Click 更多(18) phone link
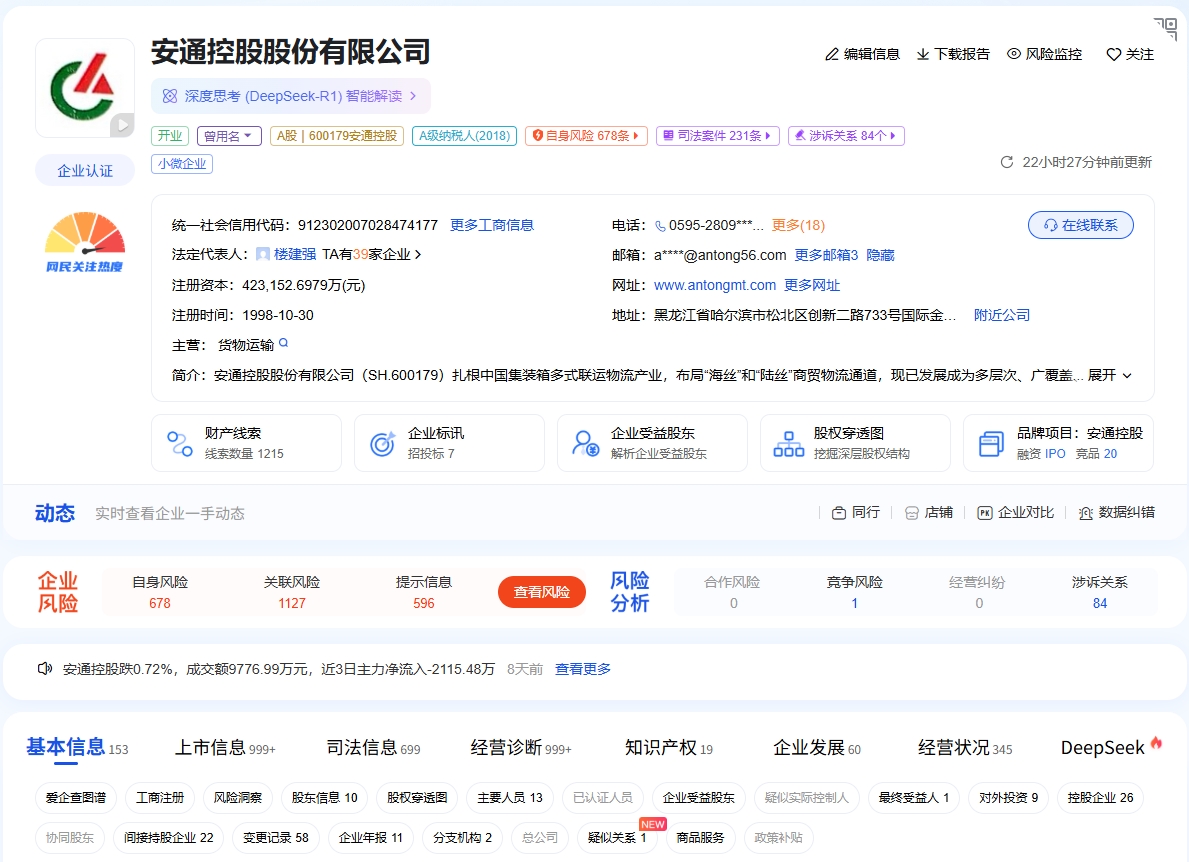The image size is (1189, 862). point(798,225)
